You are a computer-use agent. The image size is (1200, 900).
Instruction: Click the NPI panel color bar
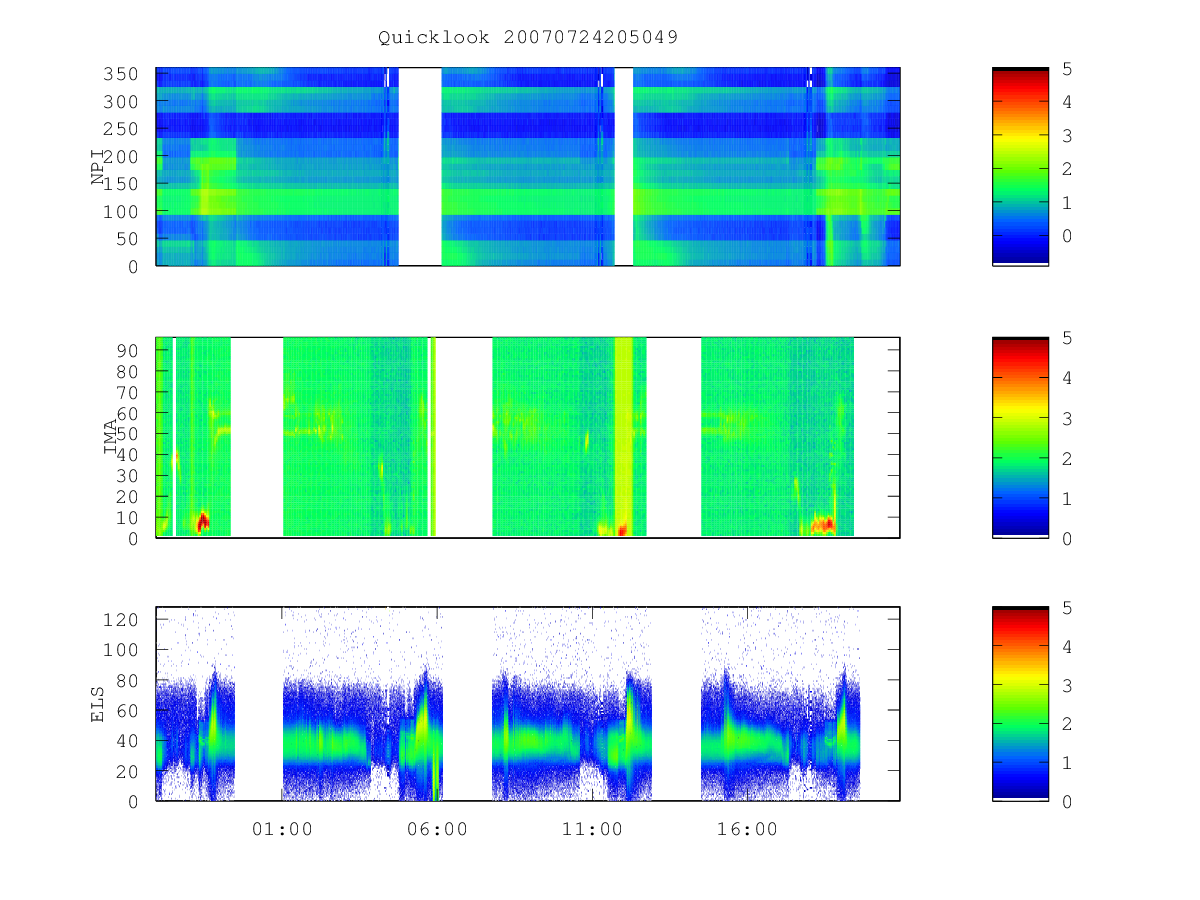pyautogui.click(x=1020, y=167)
